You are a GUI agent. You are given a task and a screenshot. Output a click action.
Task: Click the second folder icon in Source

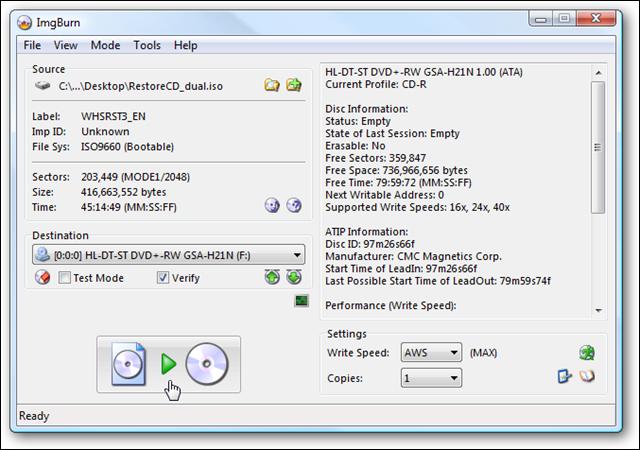point(294,86)
